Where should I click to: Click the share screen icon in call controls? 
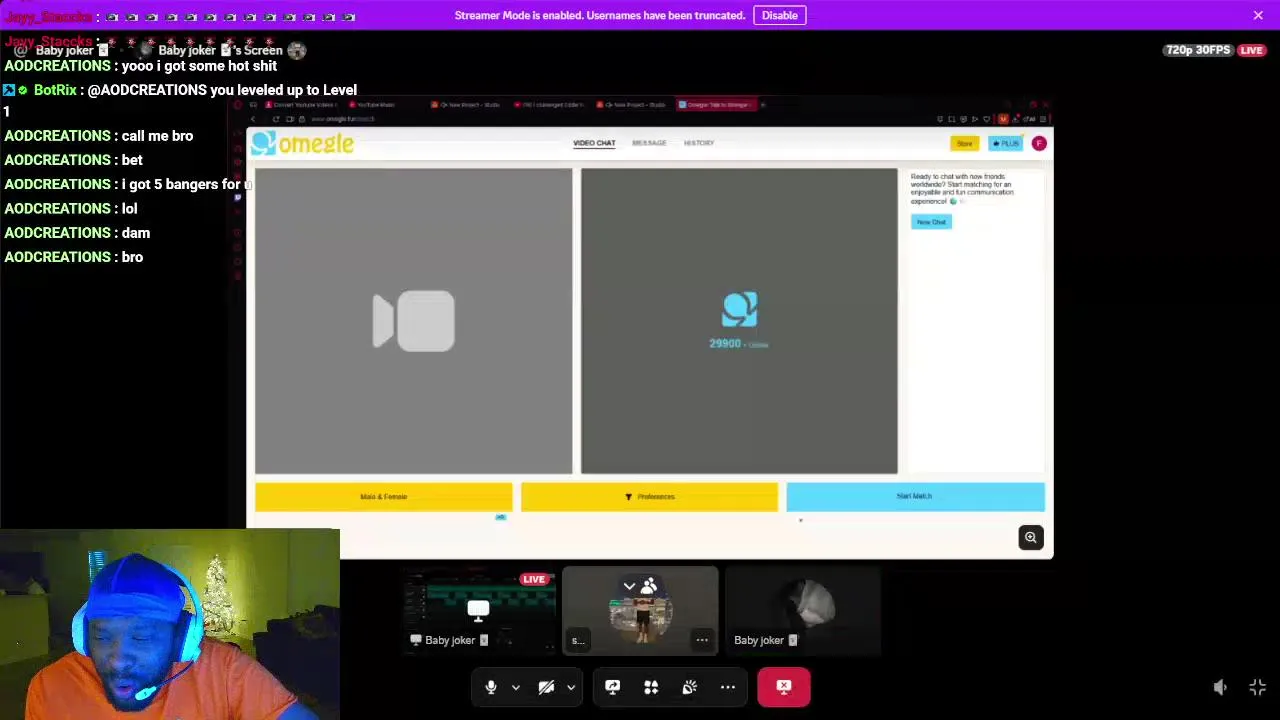pos(612,687)
